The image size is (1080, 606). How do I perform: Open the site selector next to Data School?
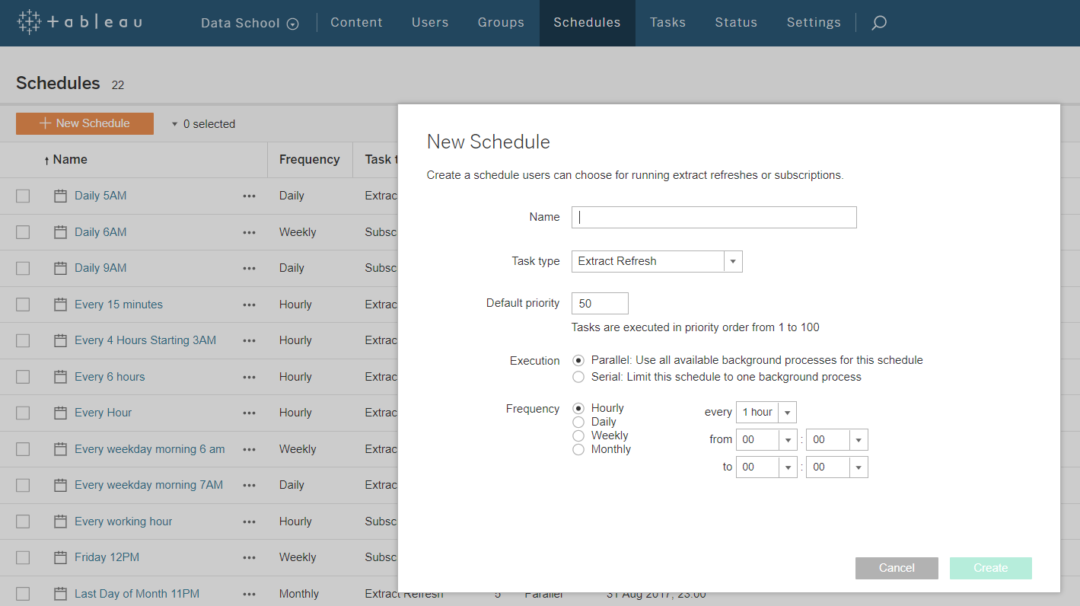pyautogui.click(x=291, y=22)
